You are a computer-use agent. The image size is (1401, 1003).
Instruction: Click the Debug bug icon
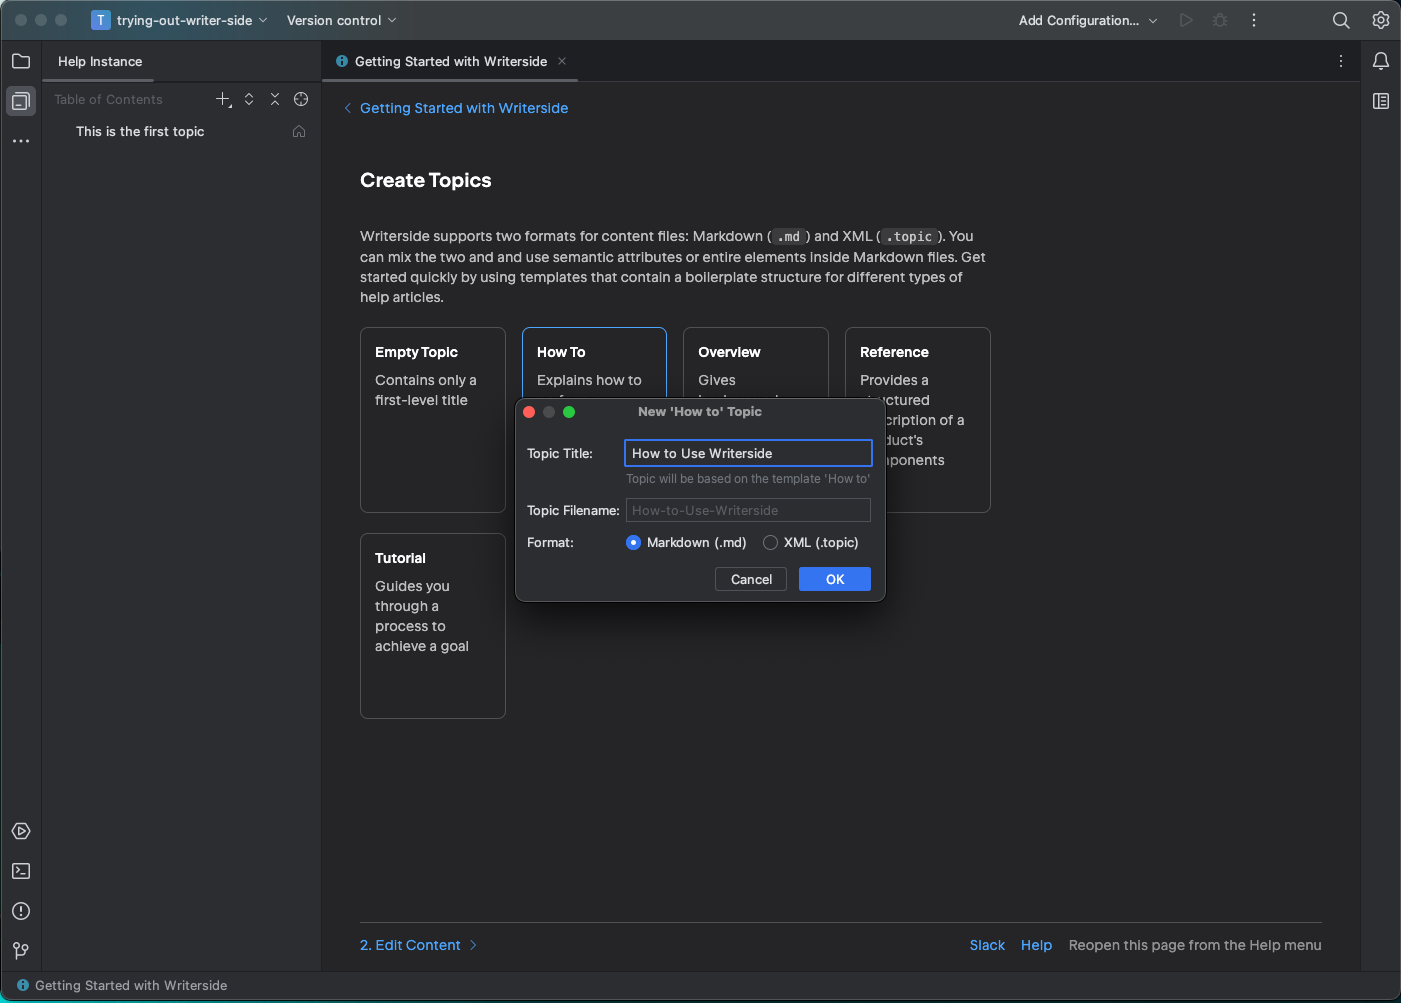1220,20
